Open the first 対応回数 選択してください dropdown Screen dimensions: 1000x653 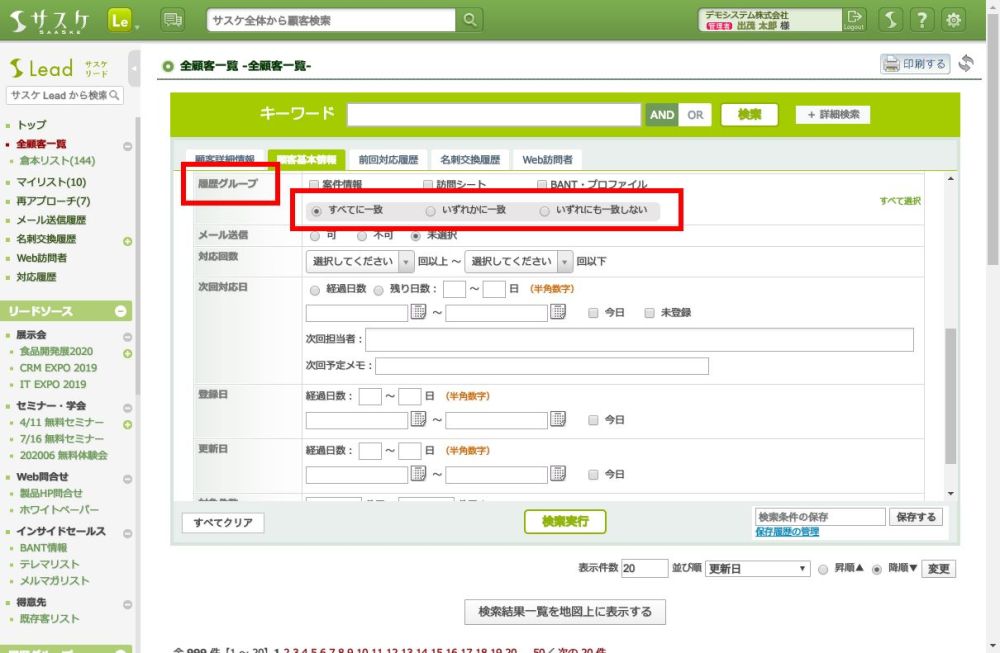[x=360, y=261]
